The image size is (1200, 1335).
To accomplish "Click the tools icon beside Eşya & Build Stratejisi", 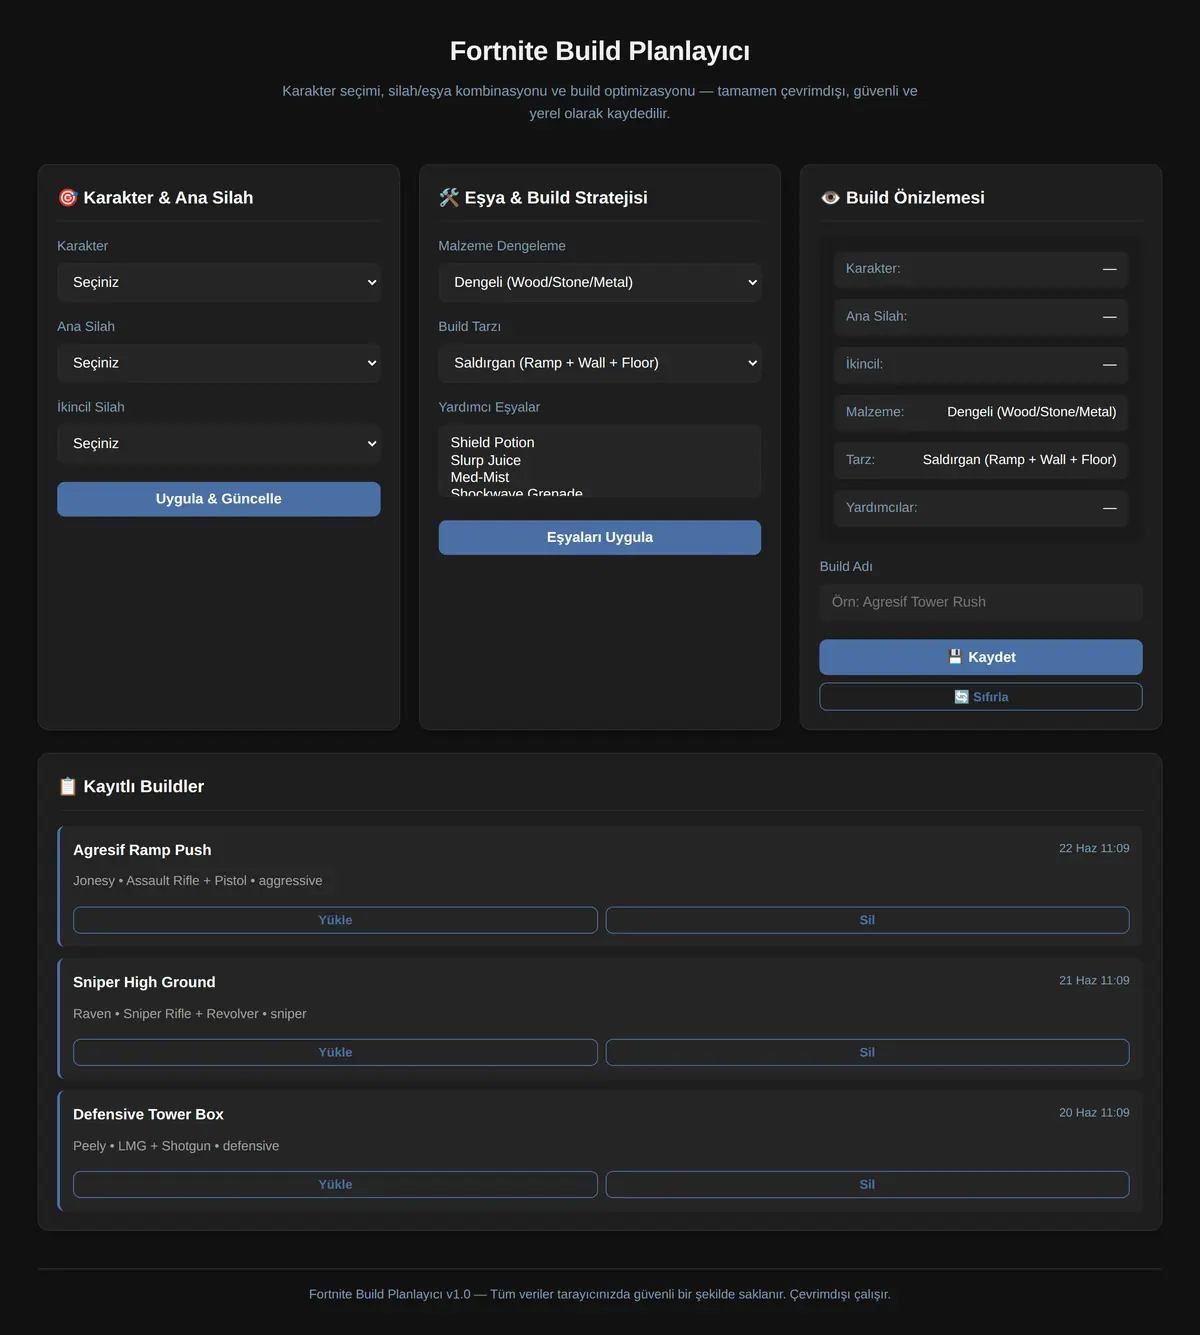I will point(449,198).
